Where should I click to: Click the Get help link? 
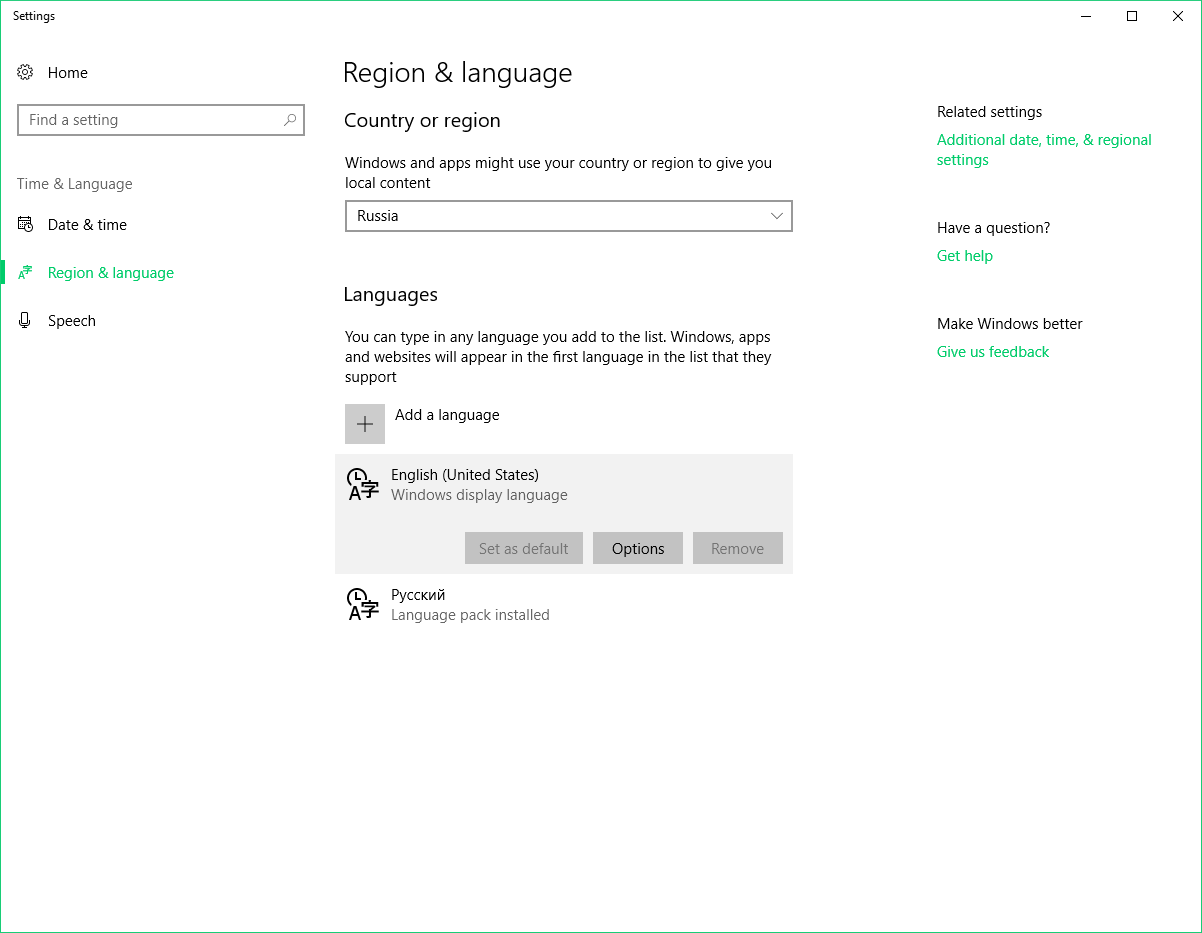click(x=965, y=256)
